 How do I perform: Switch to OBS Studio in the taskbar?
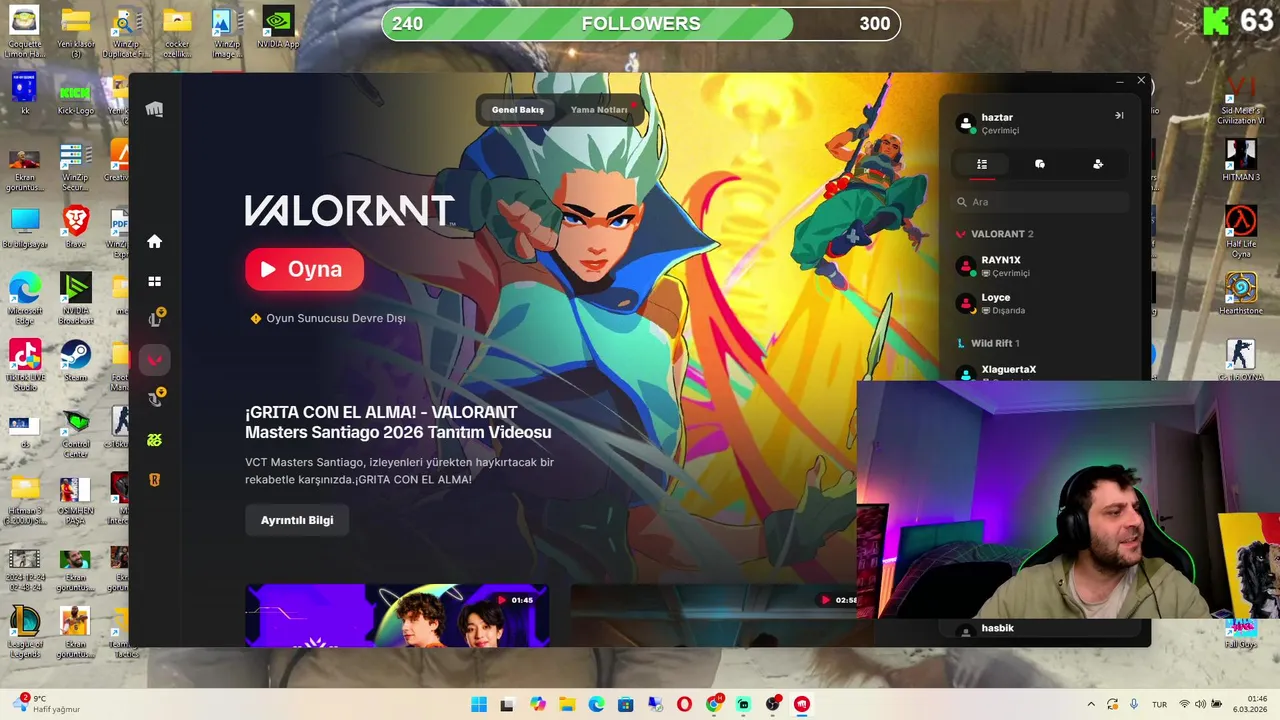coord(772,704)
